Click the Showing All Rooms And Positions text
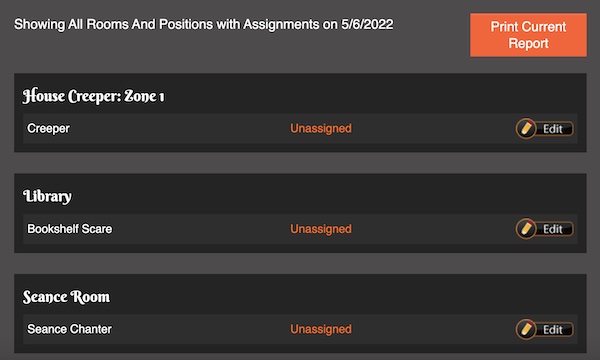Screen dimensions: 600x360 tap(113, 24)
